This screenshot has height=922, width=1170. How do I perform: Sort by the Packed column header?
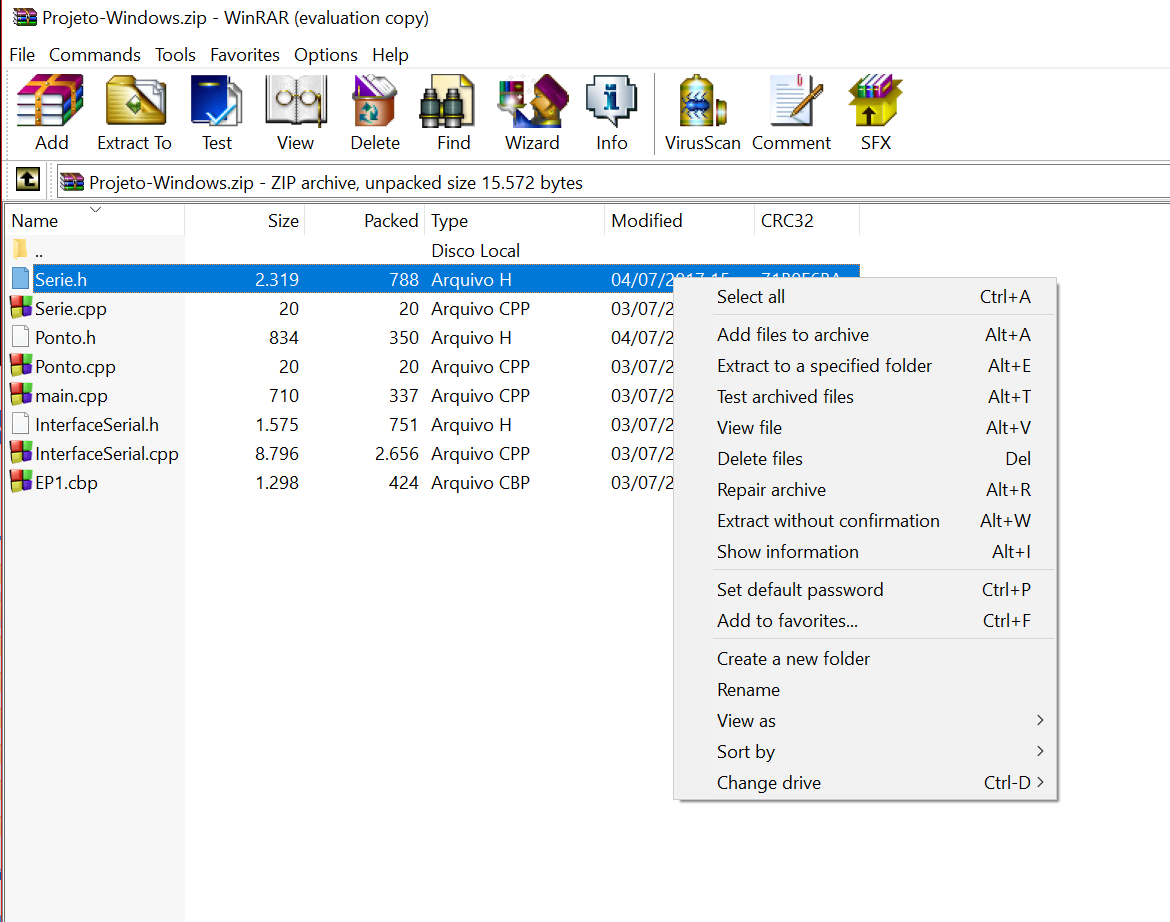[x=365, y=221]
